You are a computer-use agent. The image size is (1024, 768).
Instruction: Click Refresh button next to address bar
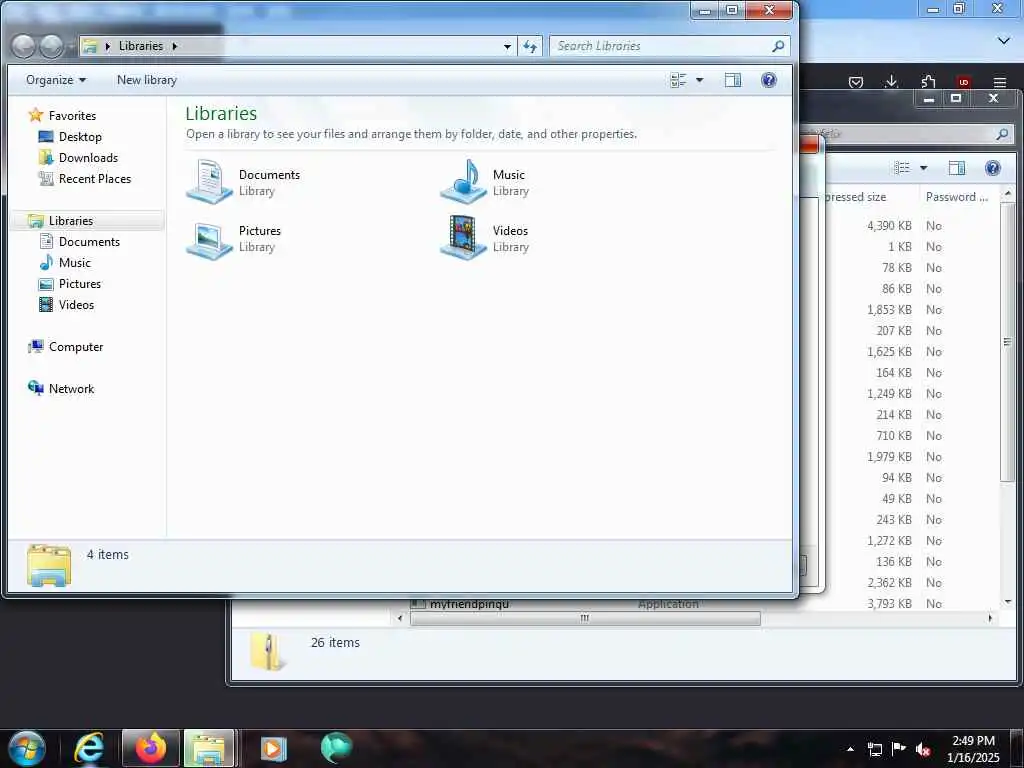click(530, 46)
